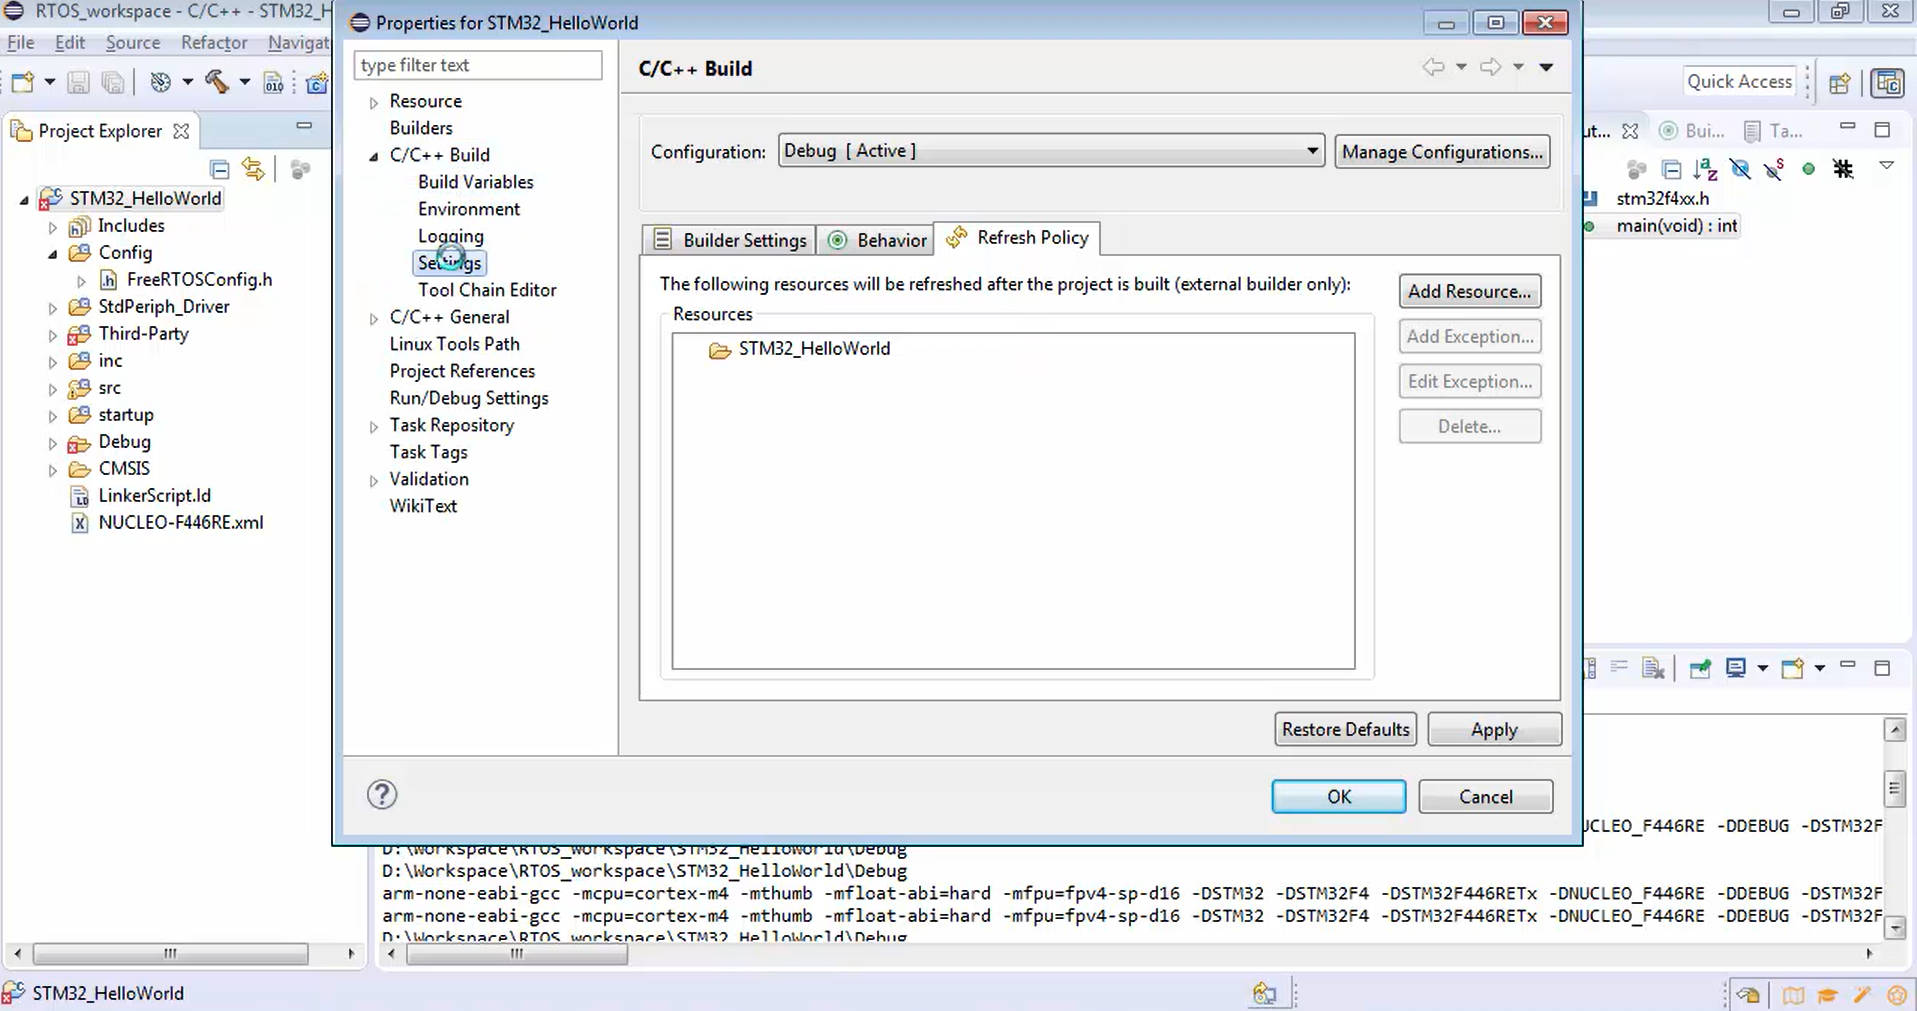Viewport: 1917px width, 1011px height.
Task: Click the Manage Configurations button
Action: (x=1442, y=152)
